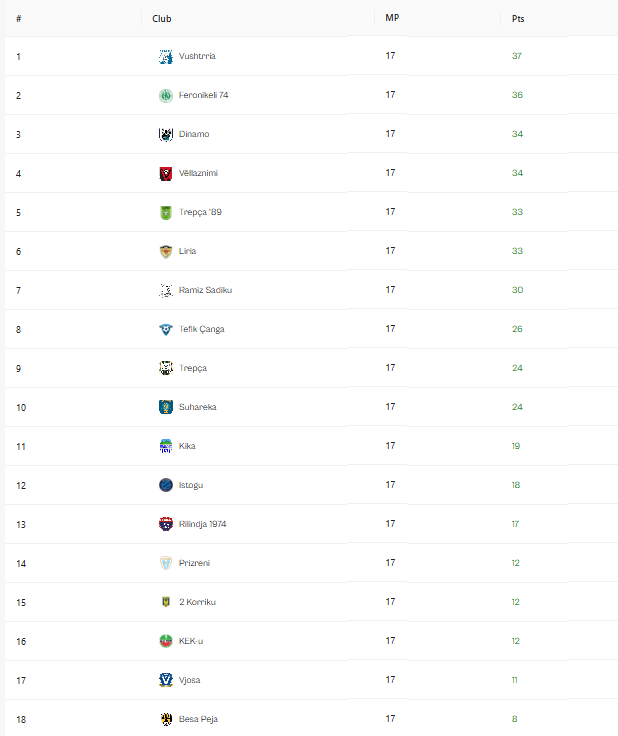Click the Tefik Çanga club crest

click(x=166, y=329)
